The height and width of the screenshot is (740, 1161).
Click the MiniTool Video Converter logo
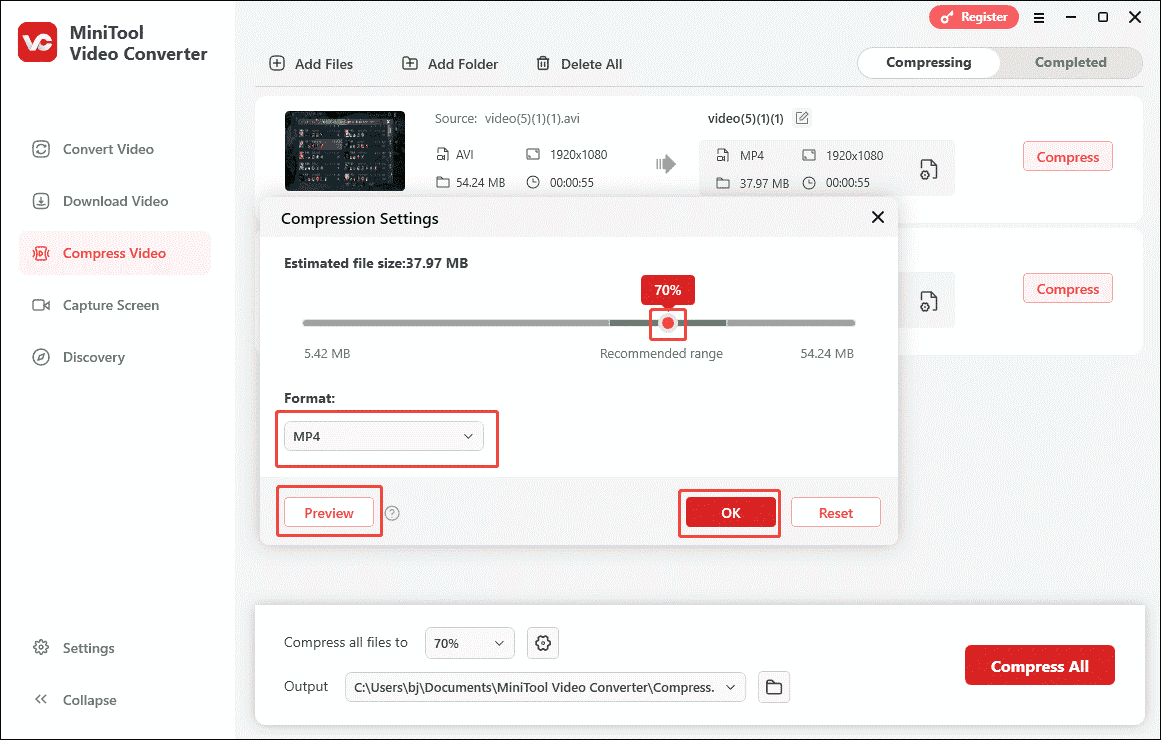click(38, 42)
